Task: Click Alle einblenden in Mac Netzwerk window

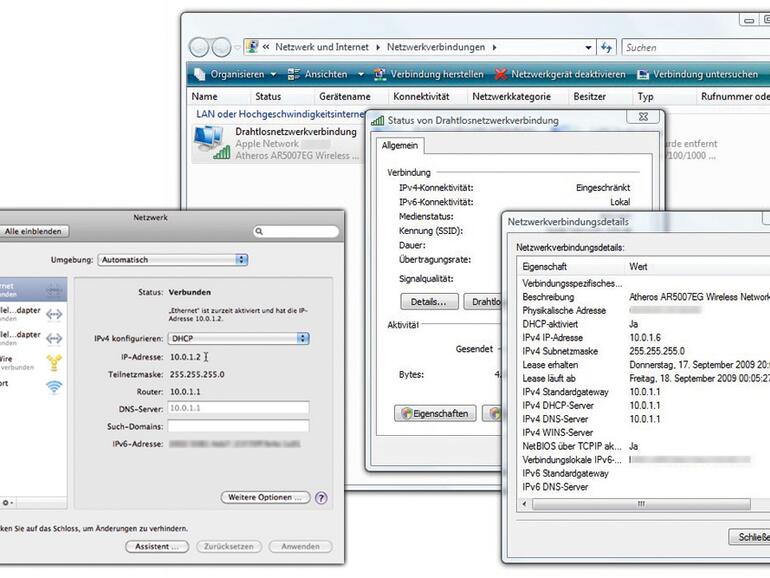Action: tap(33, 231)
